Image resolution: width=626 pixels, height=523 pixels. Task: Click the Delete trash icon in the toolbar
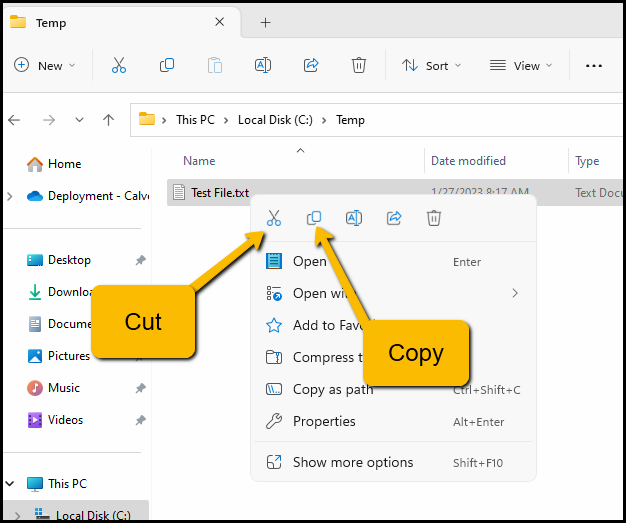pyautogui.click(x=359, y=65)
